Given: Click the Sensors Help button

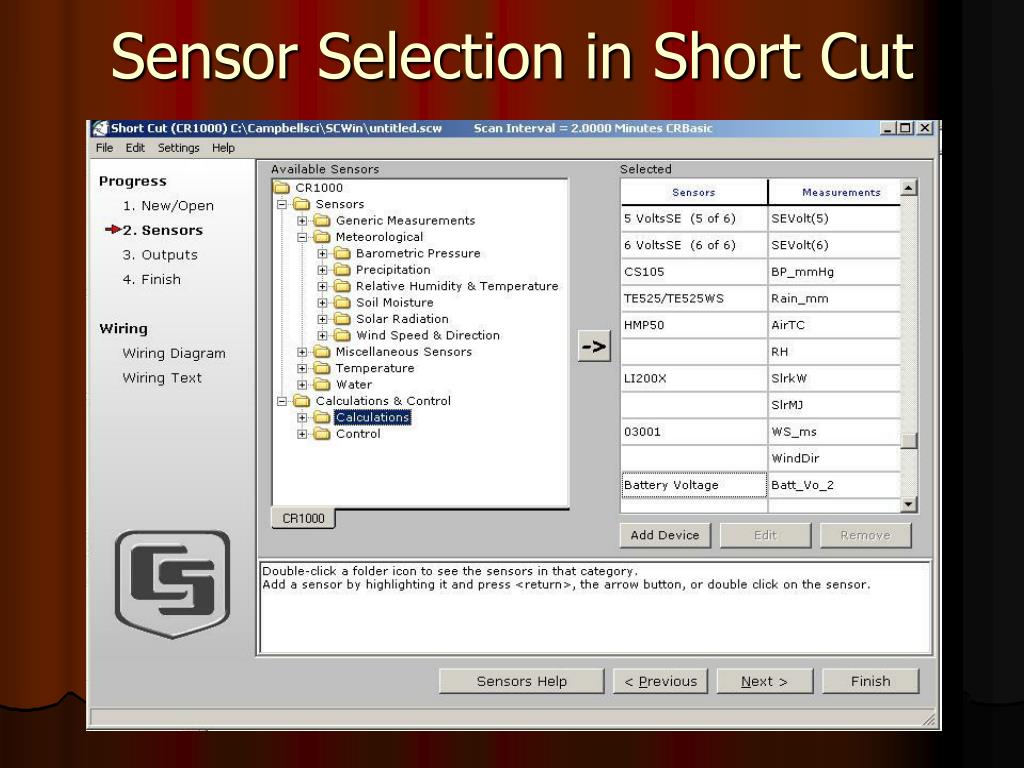Looking at the screenshot, I should click(522, 681).
